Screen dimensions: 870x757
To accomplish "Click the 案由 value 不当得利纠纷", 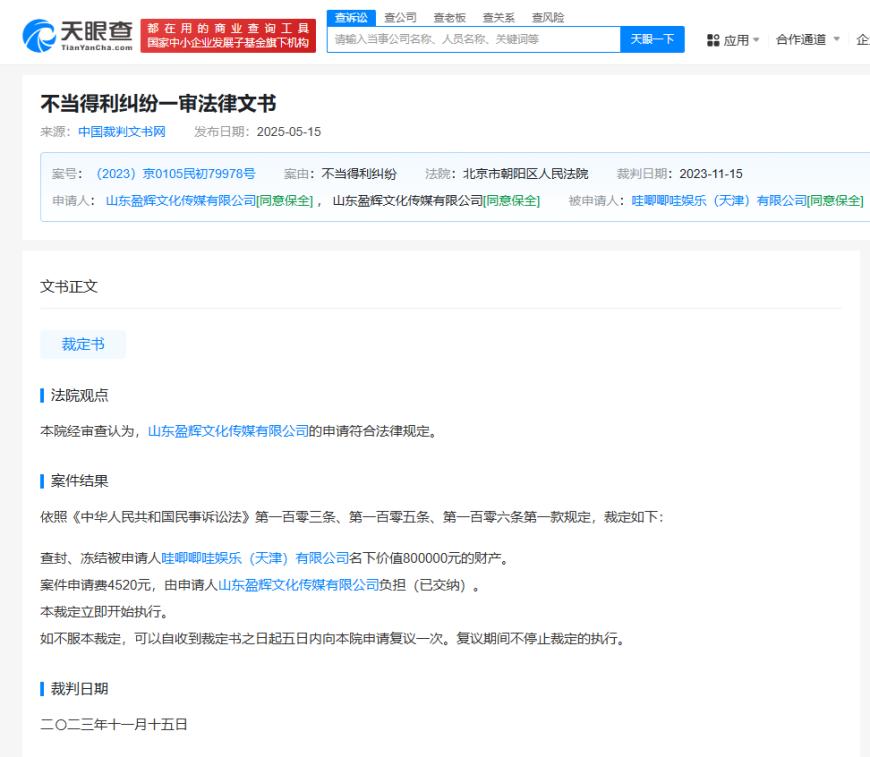I will click(x=359, y=174).
